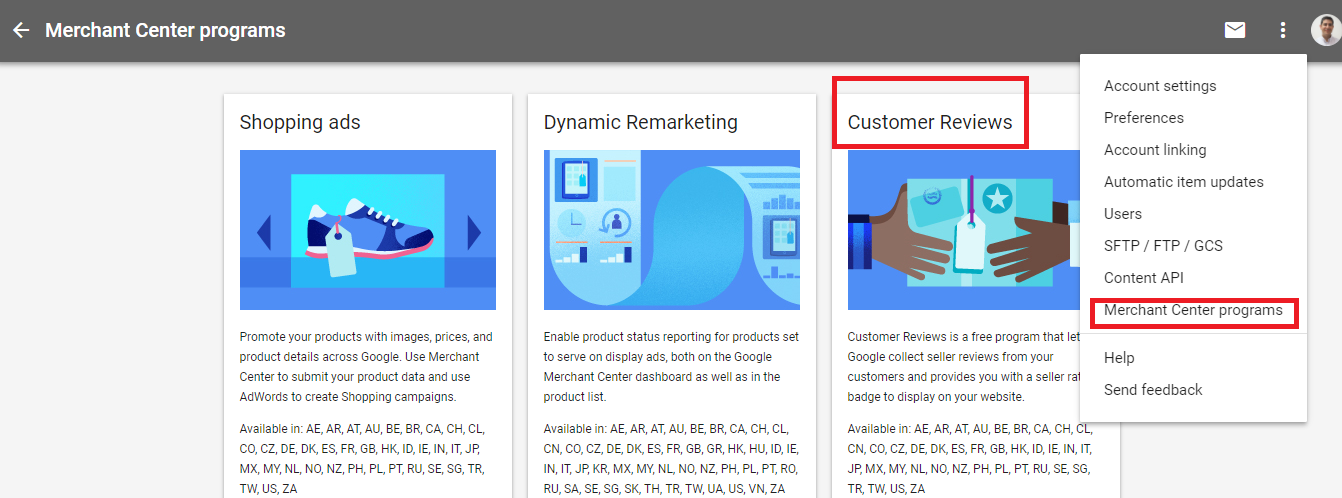Click the user profile avatar
The image size is (1342, 498).
click(x=1325, y=30)
